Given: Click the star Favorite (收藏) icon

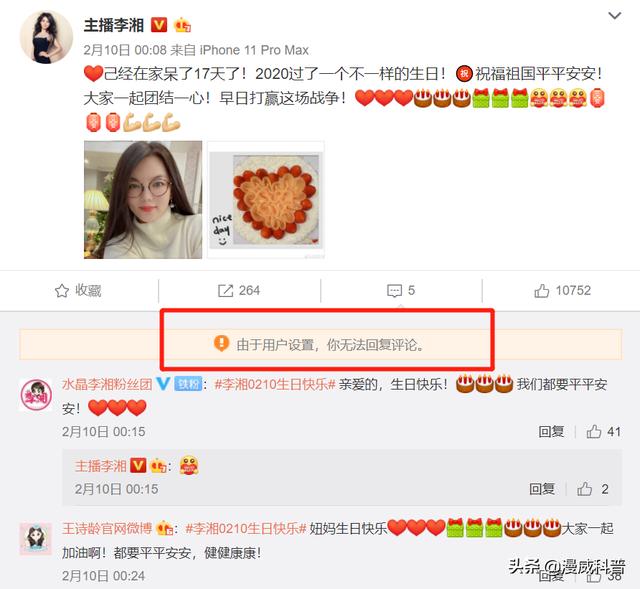Looking at the screenshot, I should point(62,291).
